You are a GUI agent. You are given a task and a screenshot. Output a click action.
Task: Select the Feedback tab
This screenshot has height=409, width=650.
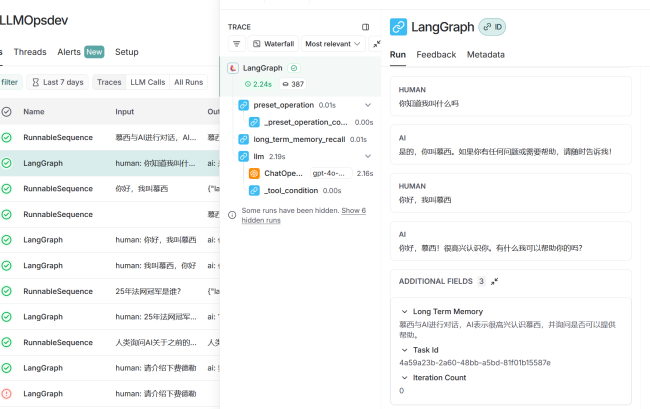point(436,55)
